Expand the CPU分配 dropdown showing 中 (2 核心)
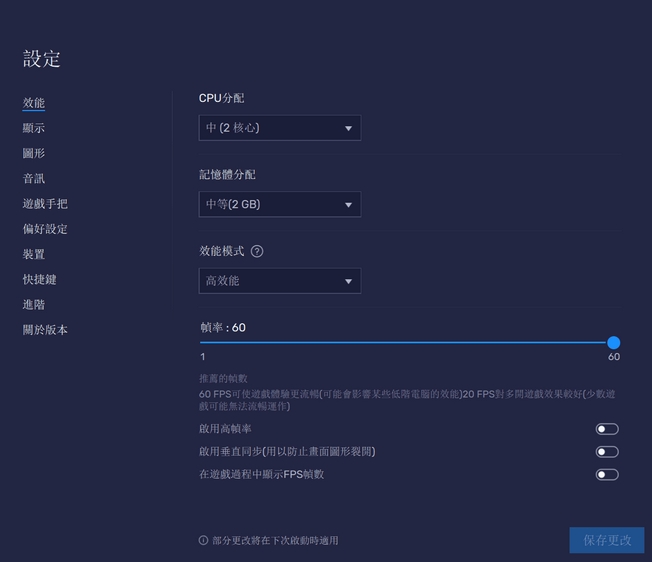The height and width of the screenshot is (562, 652). [280, 128]
